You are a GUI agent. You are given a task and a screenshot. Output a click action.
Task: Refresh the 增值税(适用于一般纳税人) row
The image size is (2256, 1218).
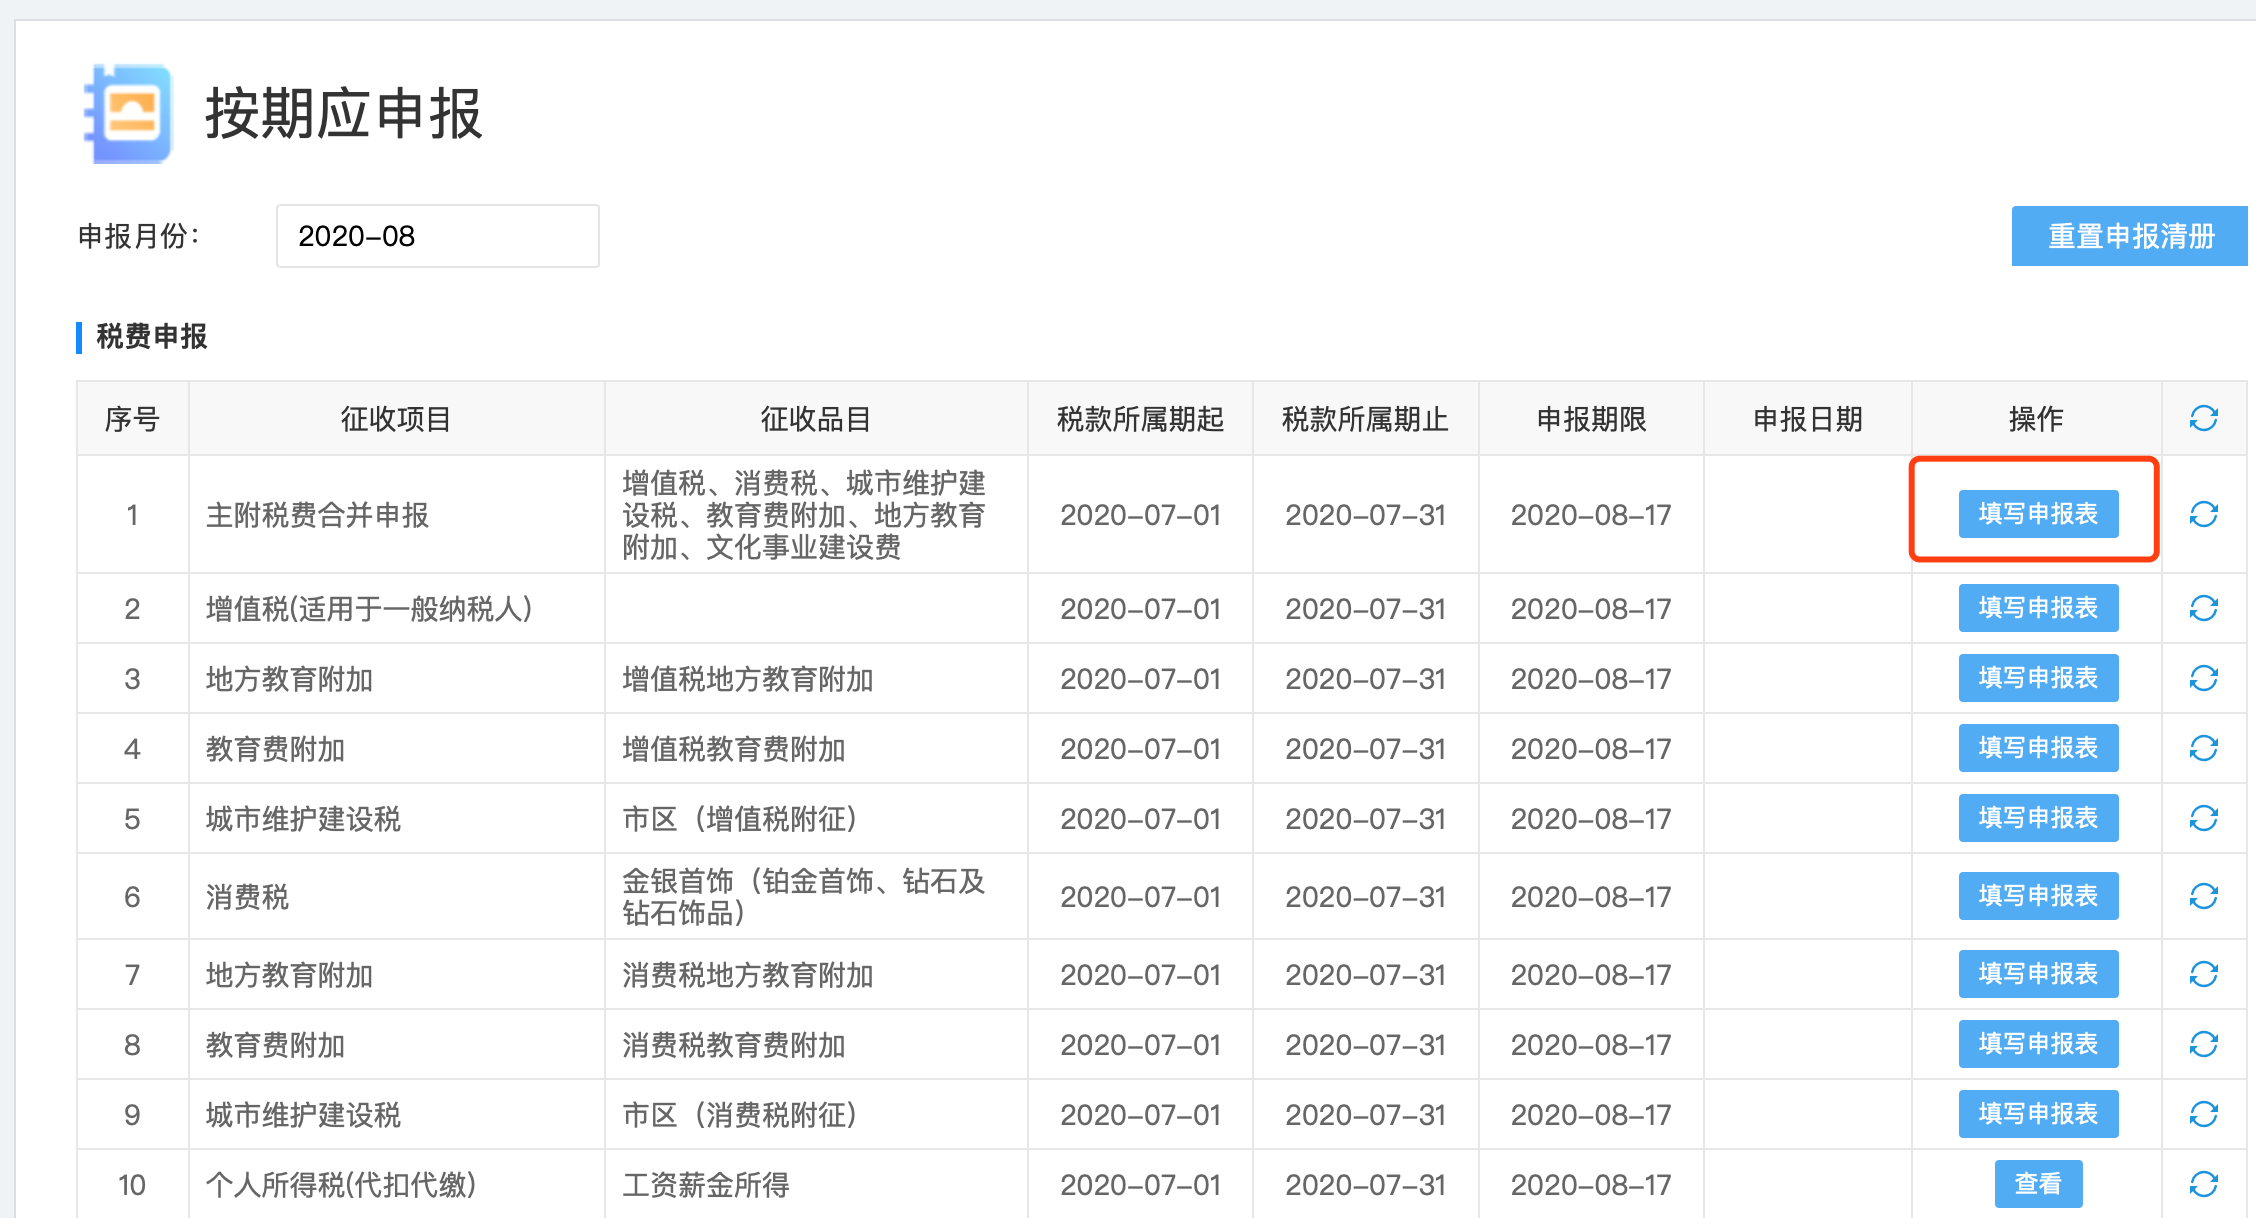tap(2203, 608)
